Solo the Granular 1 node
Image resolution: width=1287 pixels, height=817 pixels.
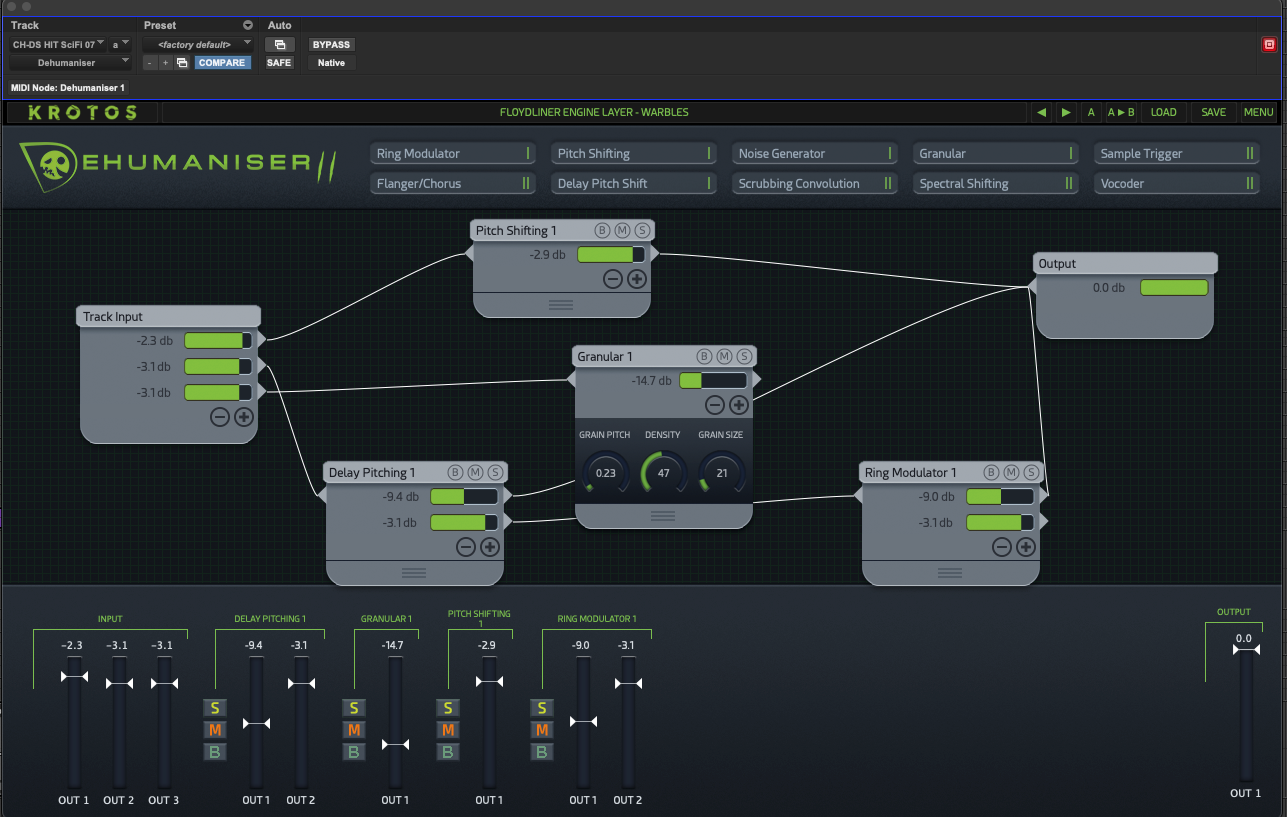[744, 356]
